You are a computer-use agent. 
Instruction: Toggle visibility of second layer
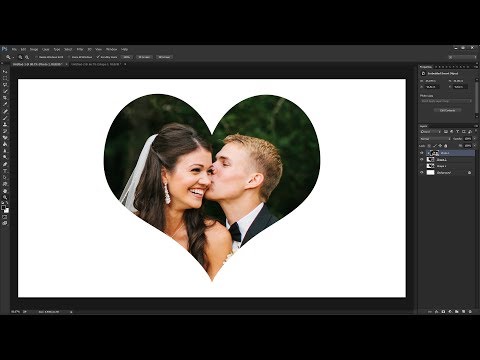tap(422, 160)
